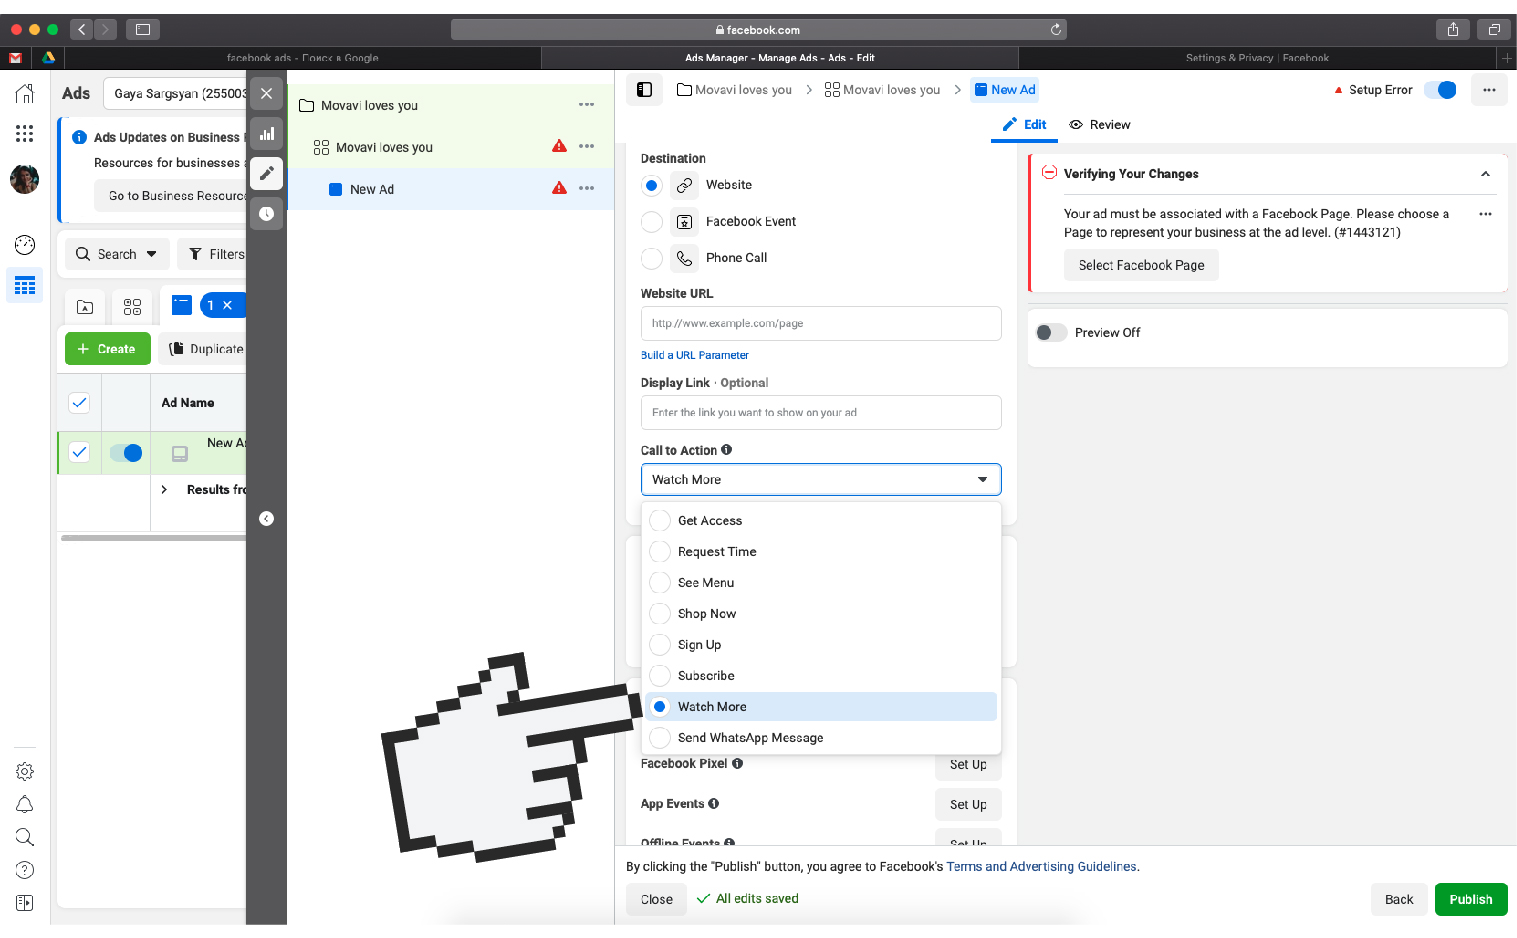Open the Gaya Sargsyan account selector
This screenshot has width=1517, height=938.
tap(175, 93)
